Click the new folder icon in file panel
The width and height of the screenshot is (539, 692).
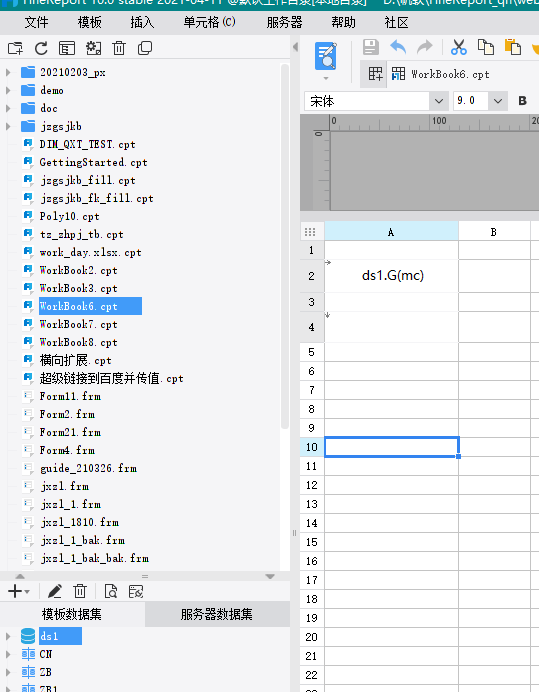15,48
